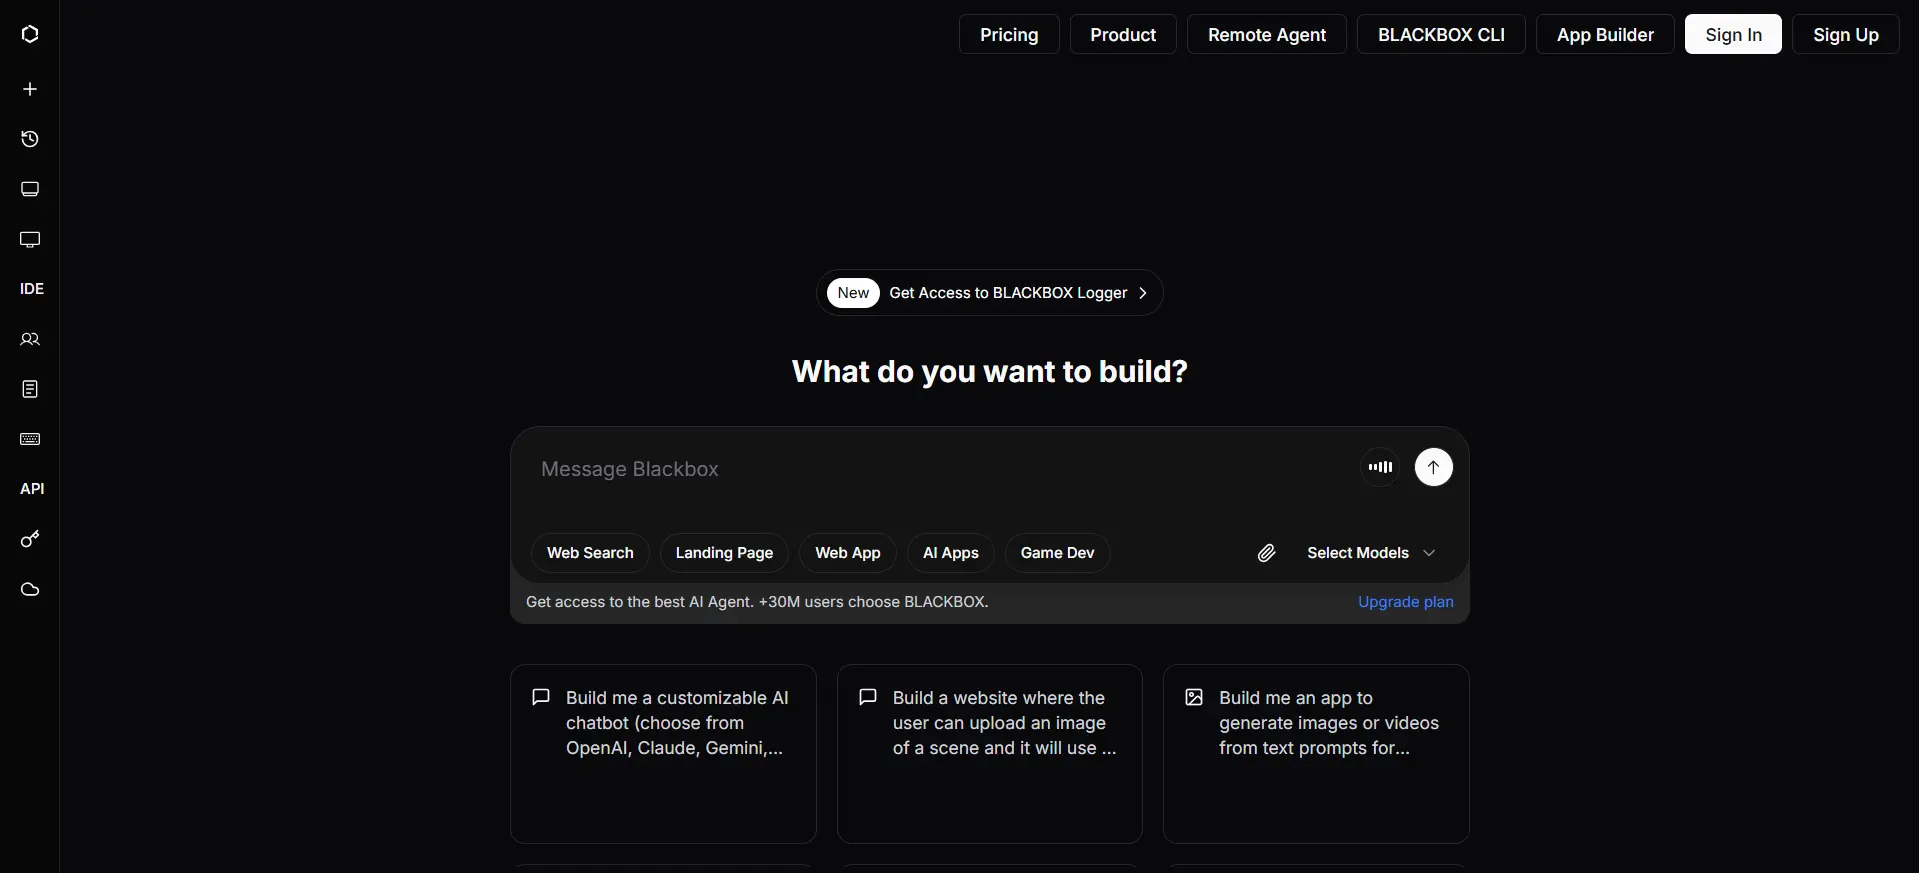The image size is (1919, 873).
Task: Open the API sidebar item
Action: 32,489
